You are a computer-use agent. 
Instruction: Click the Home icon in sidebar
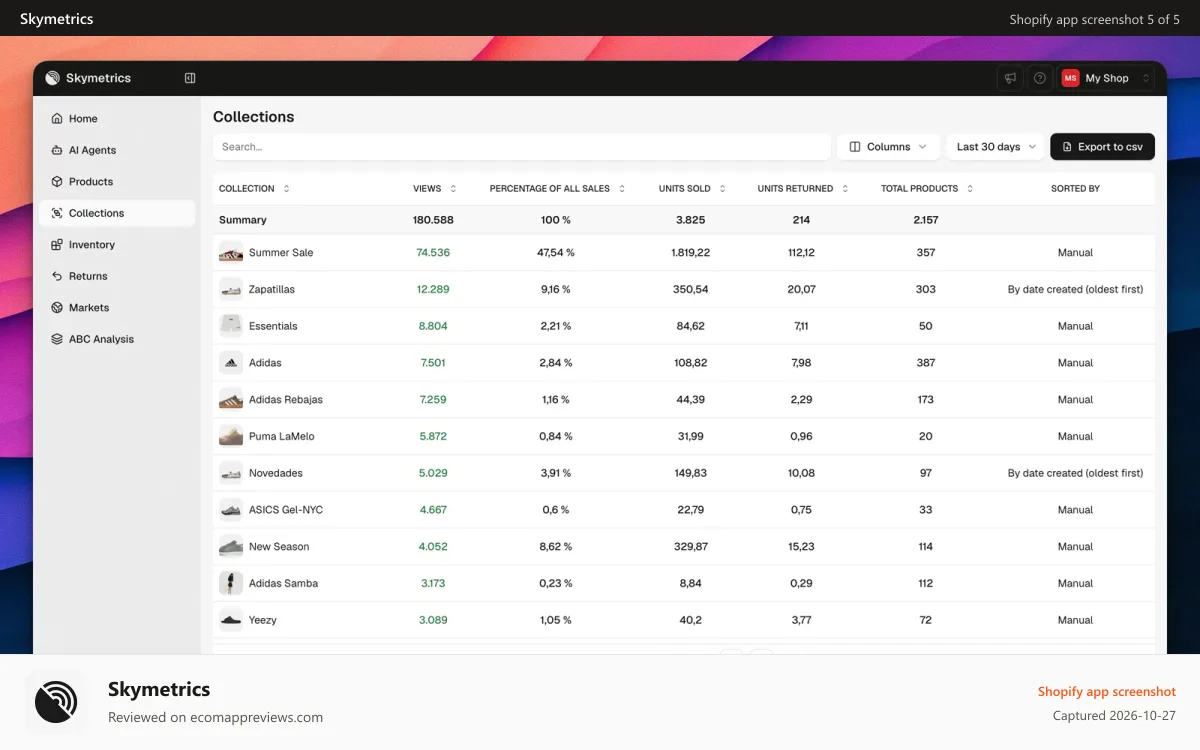57,119
